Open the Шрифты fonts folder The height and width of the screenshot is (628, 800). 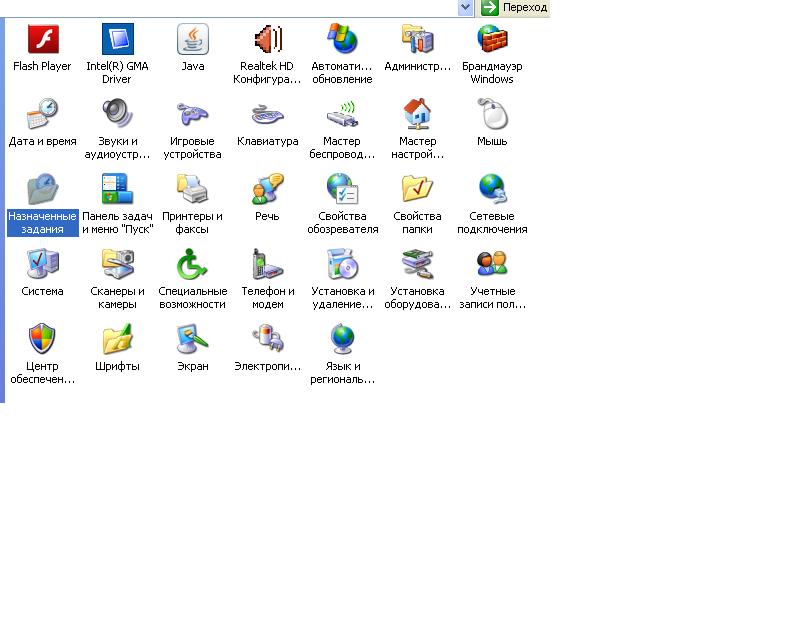click(117, 340)
